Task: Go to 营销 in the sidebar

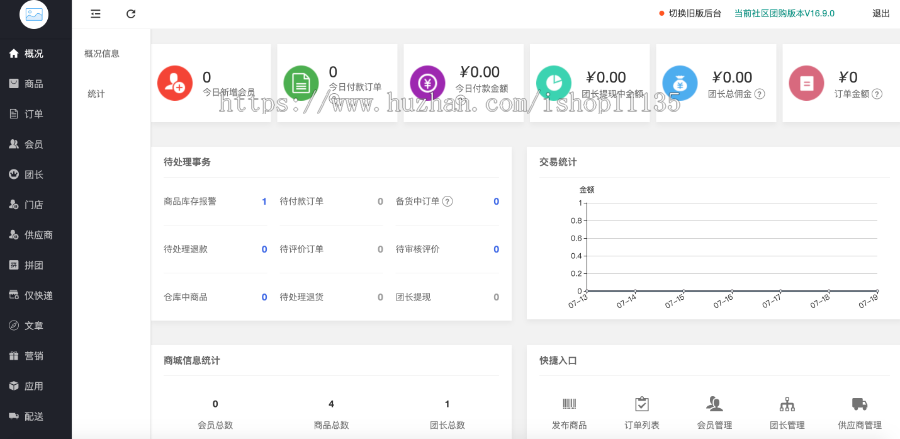Action: point(33,355)
